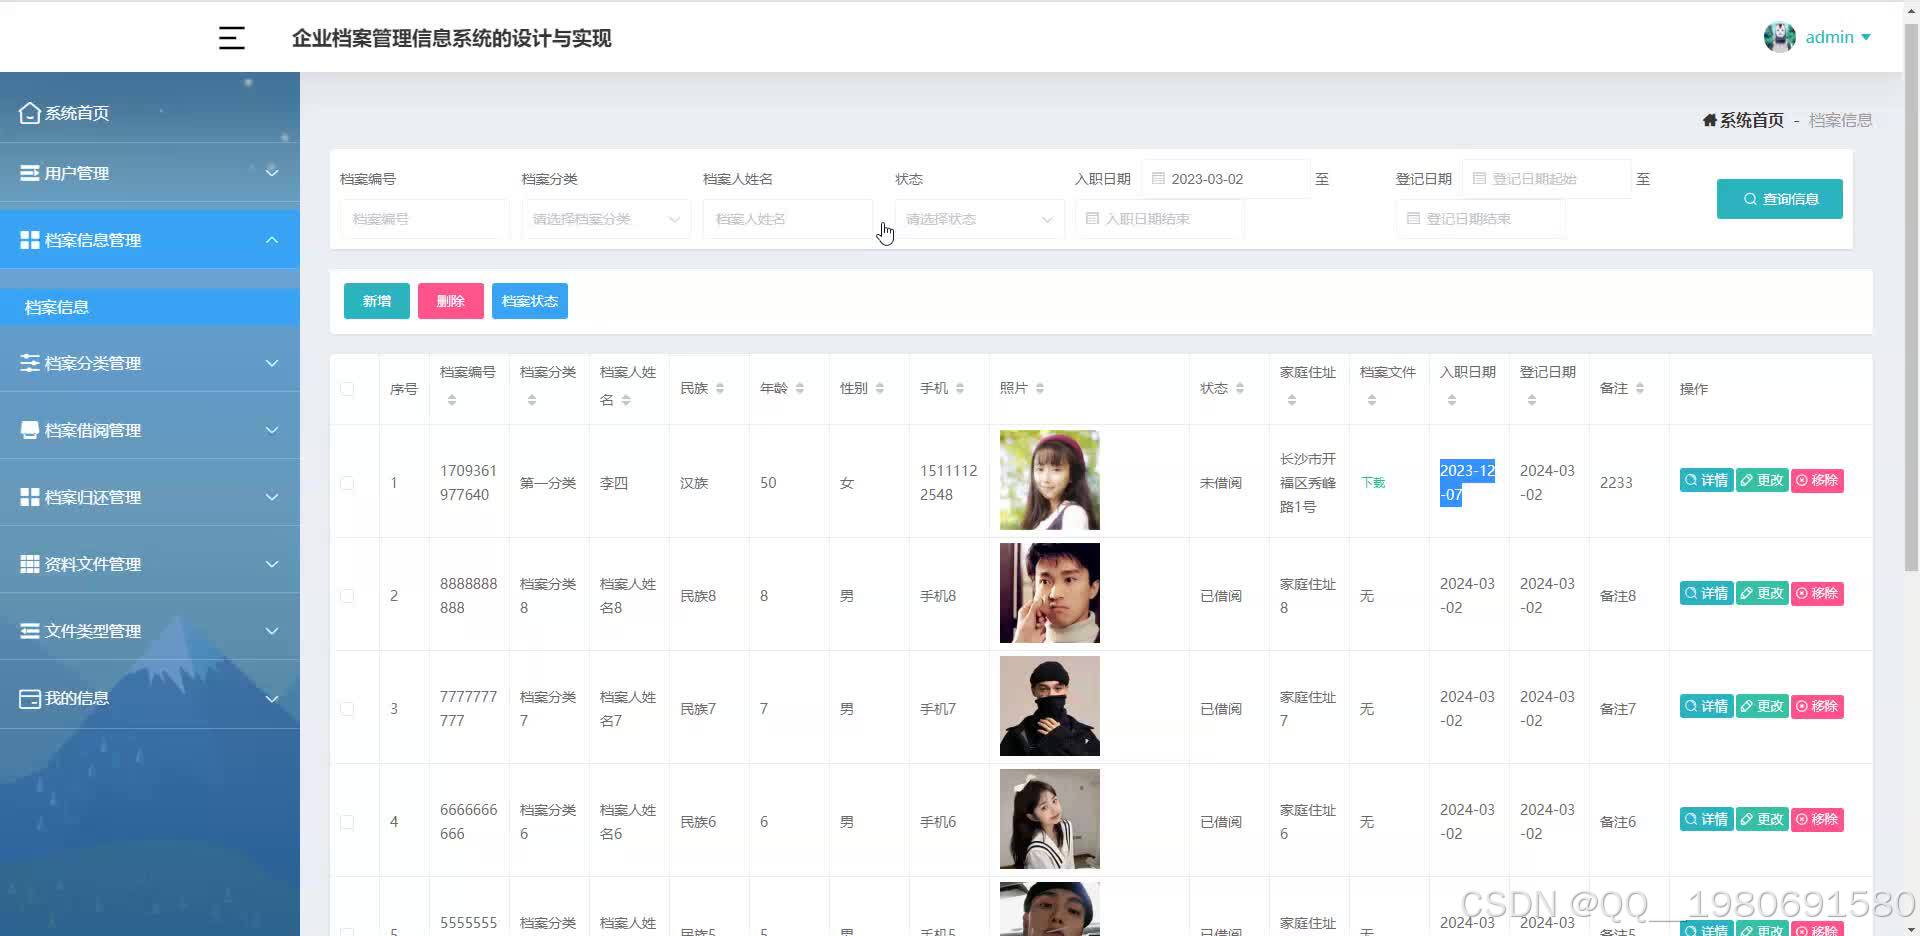Open the 状态 select dropdown
This screenshot has height=936, width=1920.
pos(979,219)
